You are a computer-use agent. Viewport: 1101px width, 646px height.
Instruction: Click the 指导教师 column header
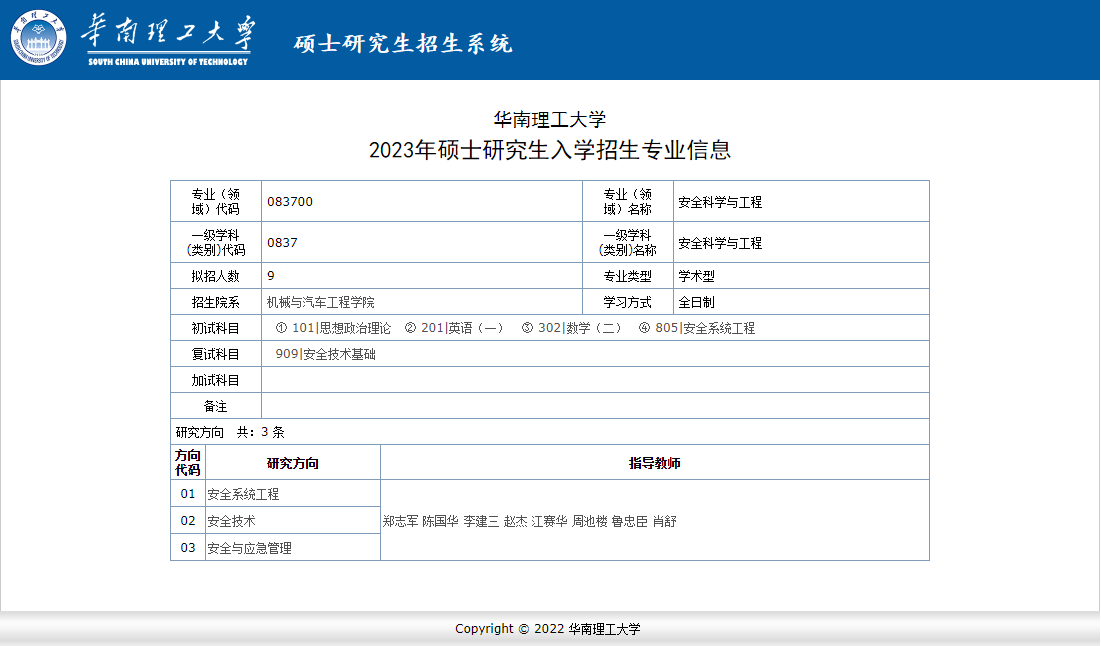pos(654,463)
